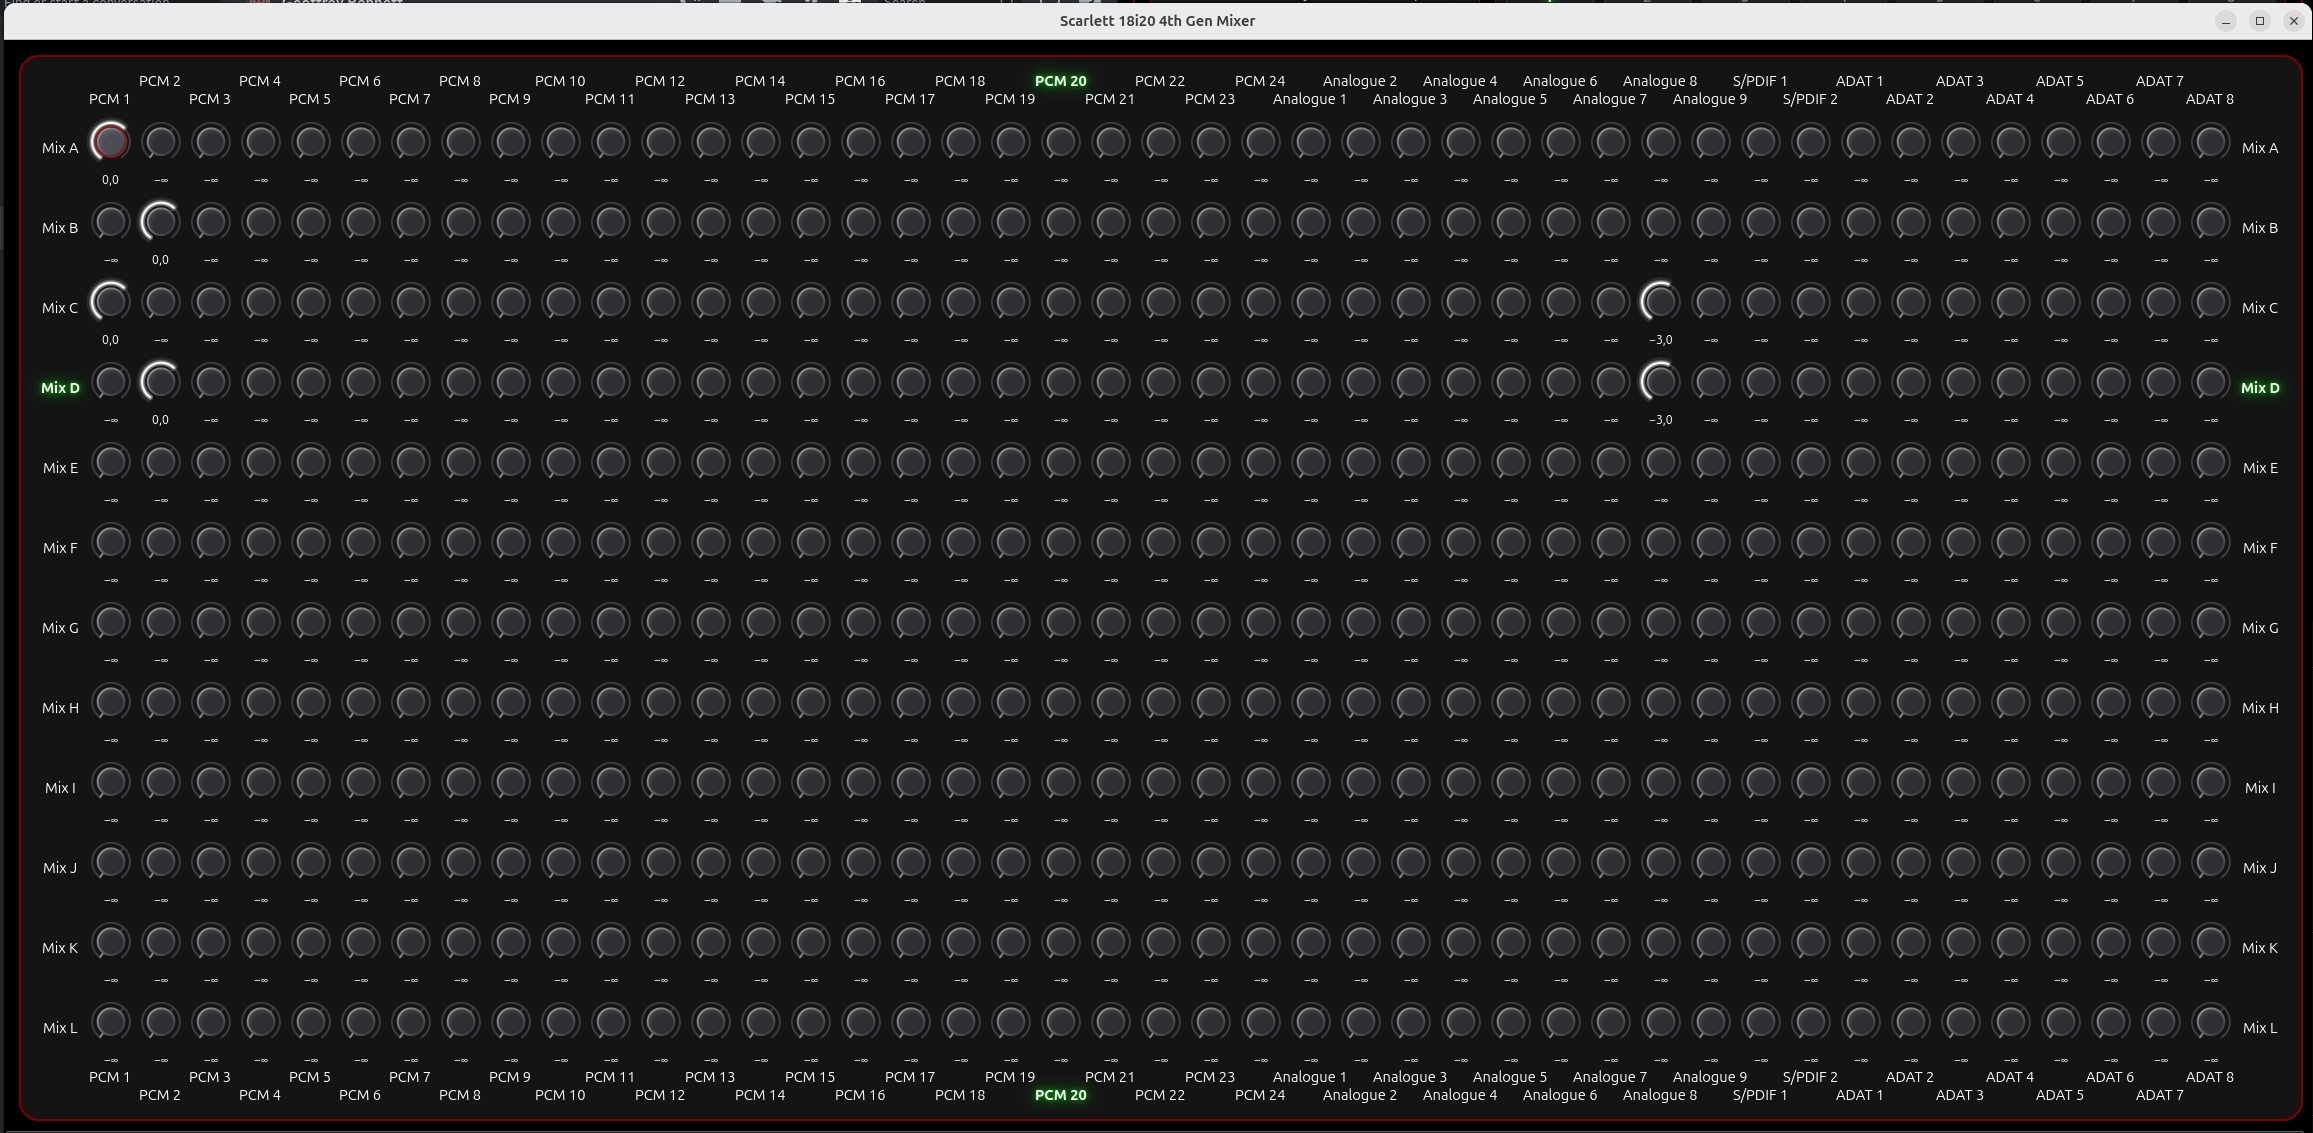Click the Mix H knob for PCM 3
The height and width of the screenshot is (1133, 2313).
point(210,702)
